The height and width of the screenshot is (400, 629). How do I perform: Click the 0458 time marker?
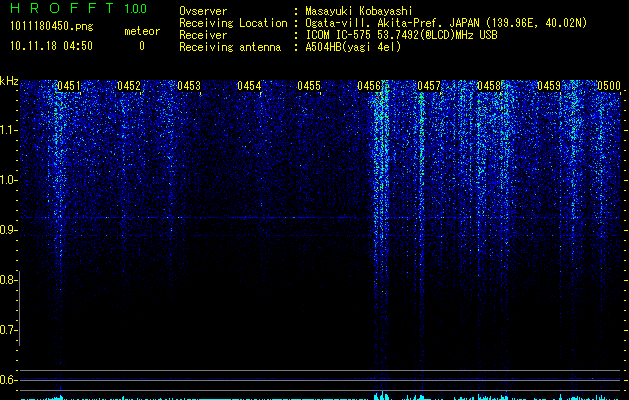point(489,86)
